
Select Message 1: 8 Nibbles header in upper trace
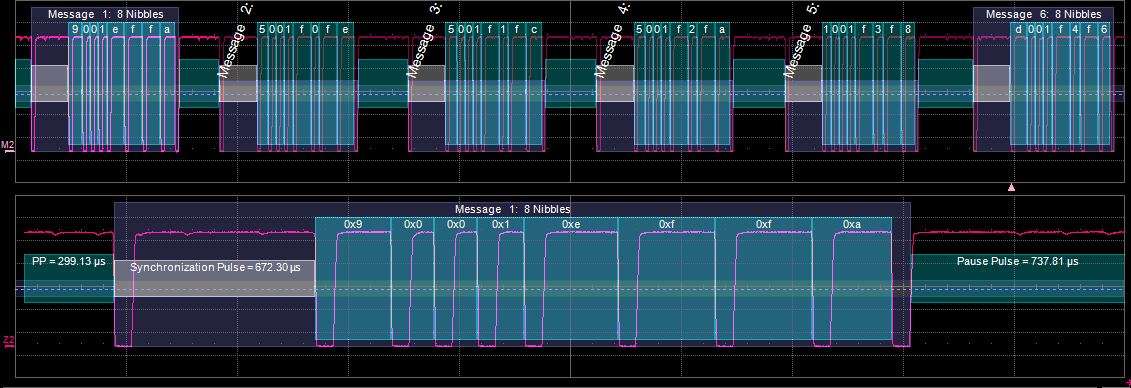105,14
